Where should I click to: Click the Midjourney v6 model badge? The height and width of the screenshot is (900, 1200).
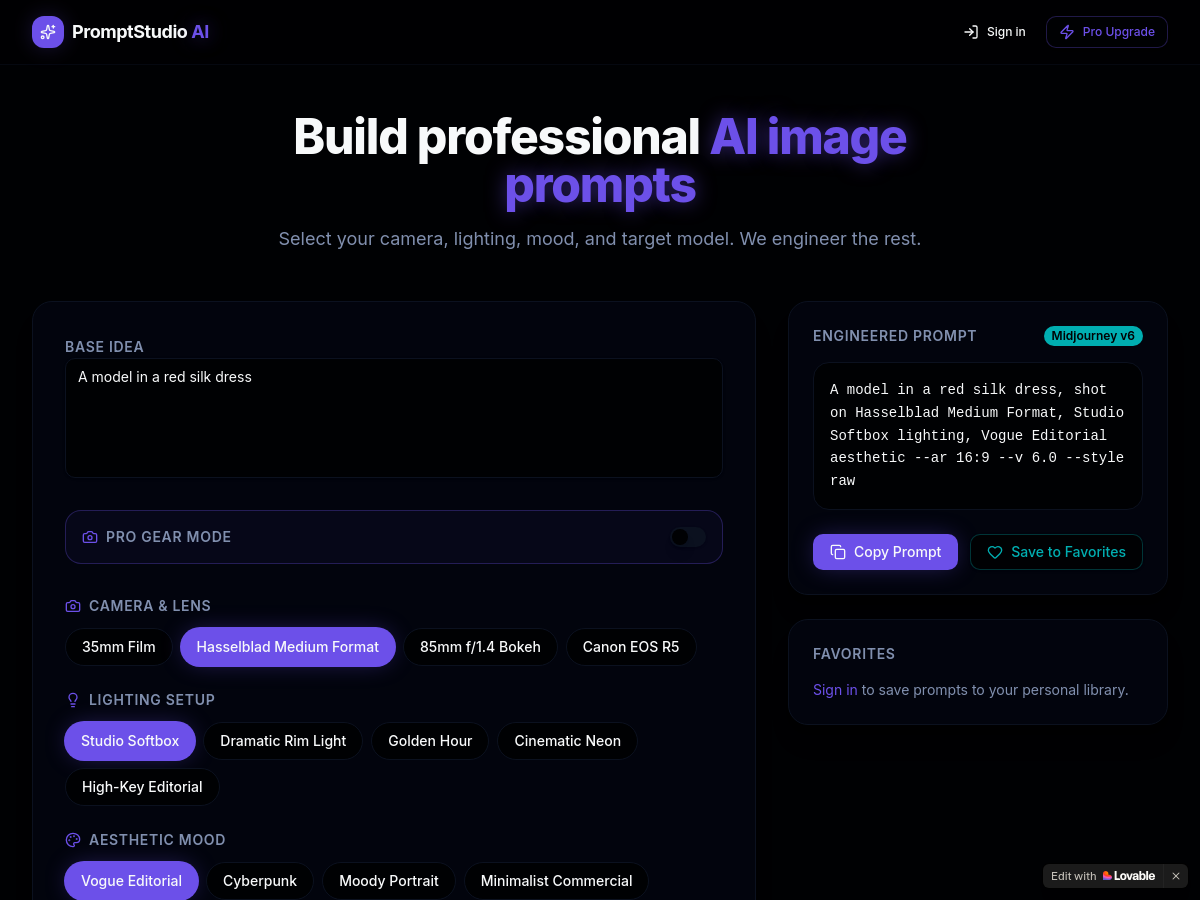pyautogui.click(x=1093, y=336)
